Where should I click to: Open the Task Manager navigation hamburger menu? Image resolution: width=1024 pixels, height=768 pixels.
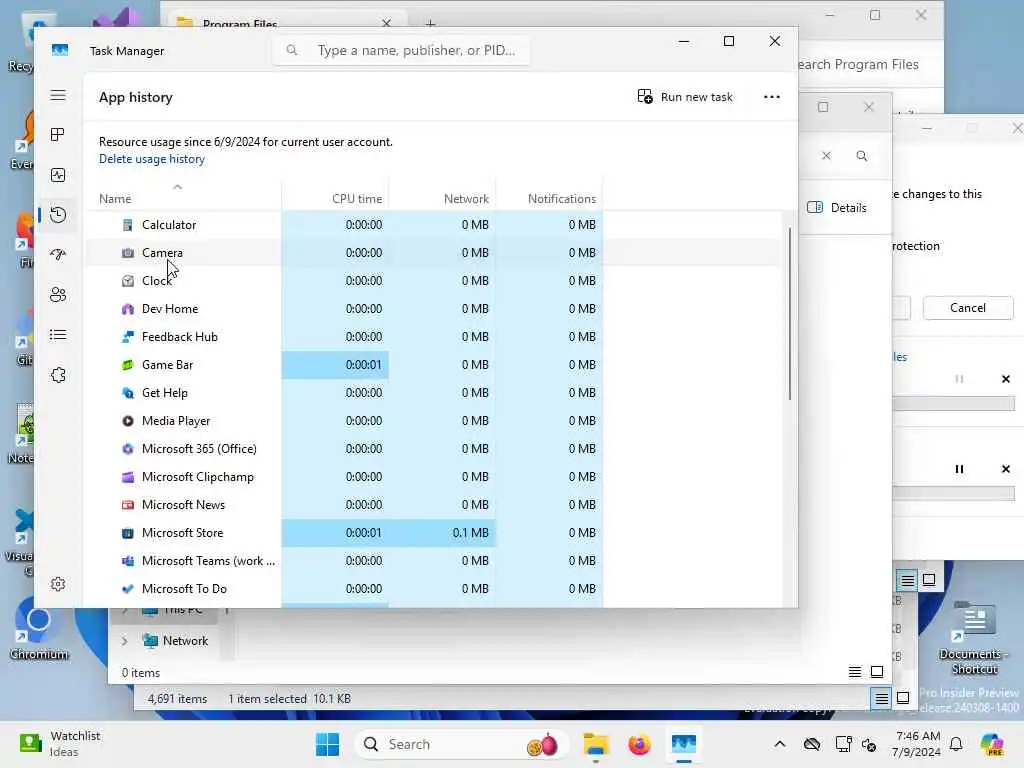click(x=58, y=95)
